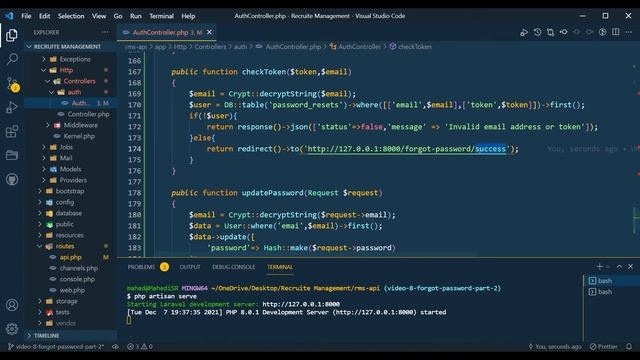The width and height of the screenshot is (640, 360).
Task: Click the eye icon in status bar
Action: [x=116, y=347]
